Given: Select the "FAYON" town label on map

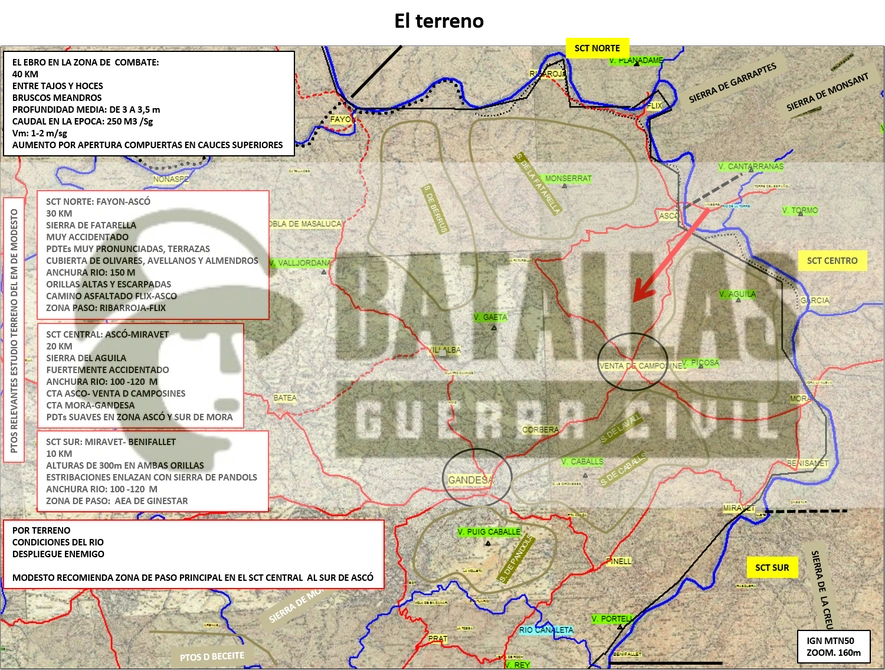Looking at the screenshot, I should [340, 120].
